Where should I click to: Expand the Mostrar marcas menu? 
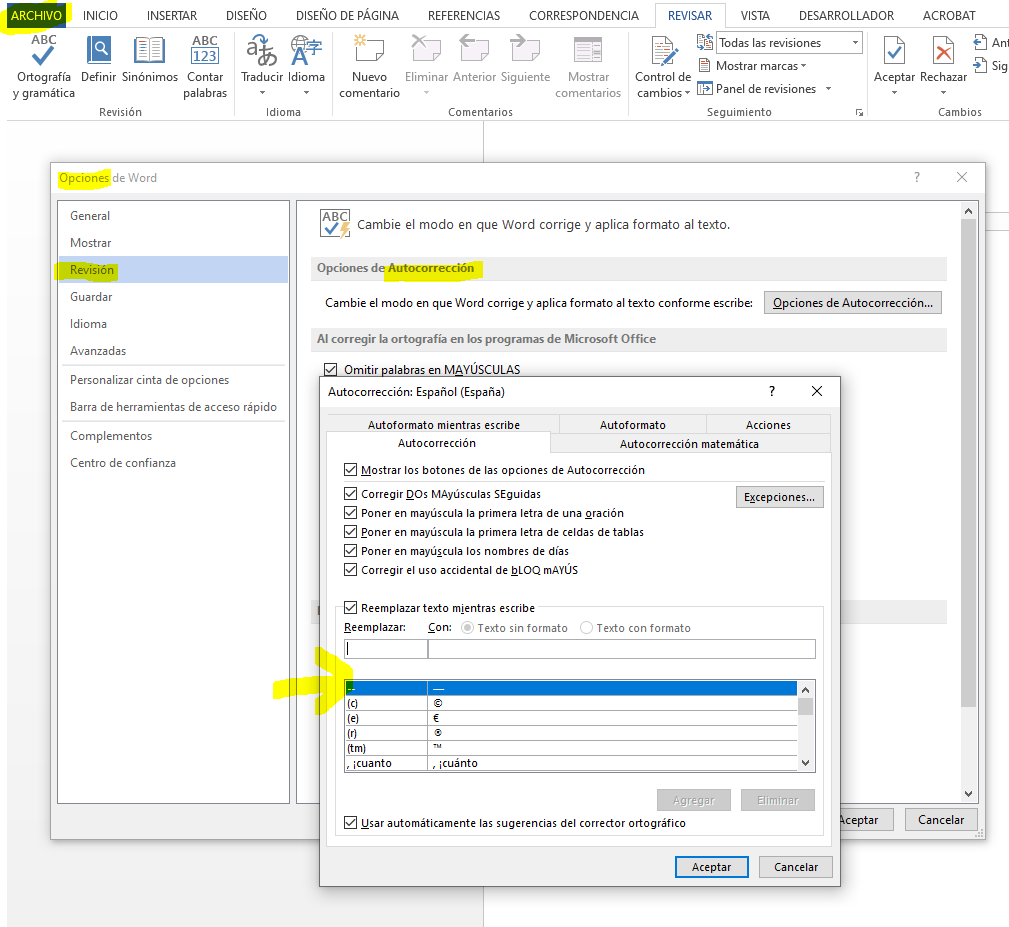coord(760,66)
